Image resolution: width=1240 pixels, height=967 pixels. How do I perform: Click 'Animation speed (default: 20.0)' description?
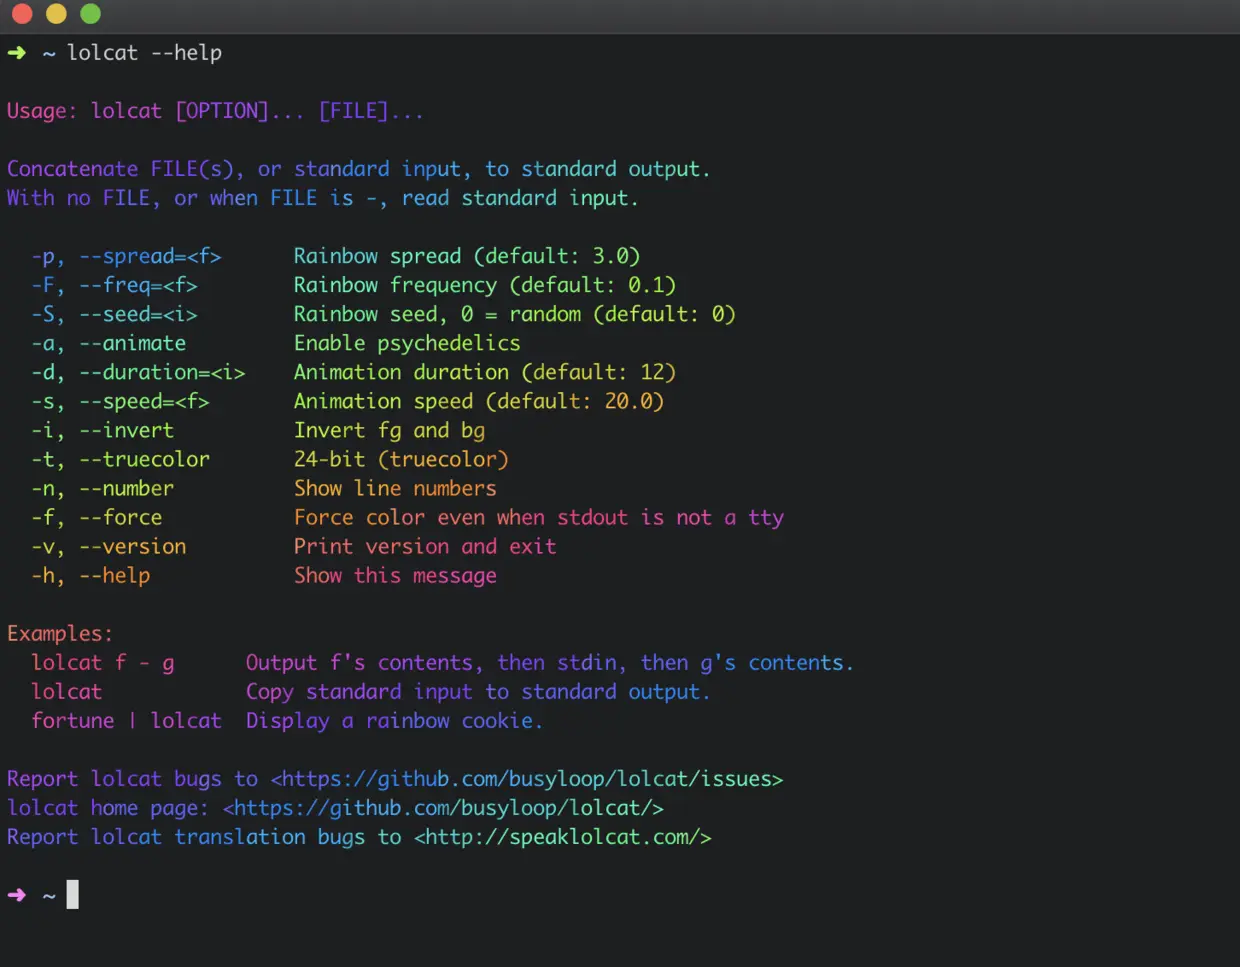[479, 401]
